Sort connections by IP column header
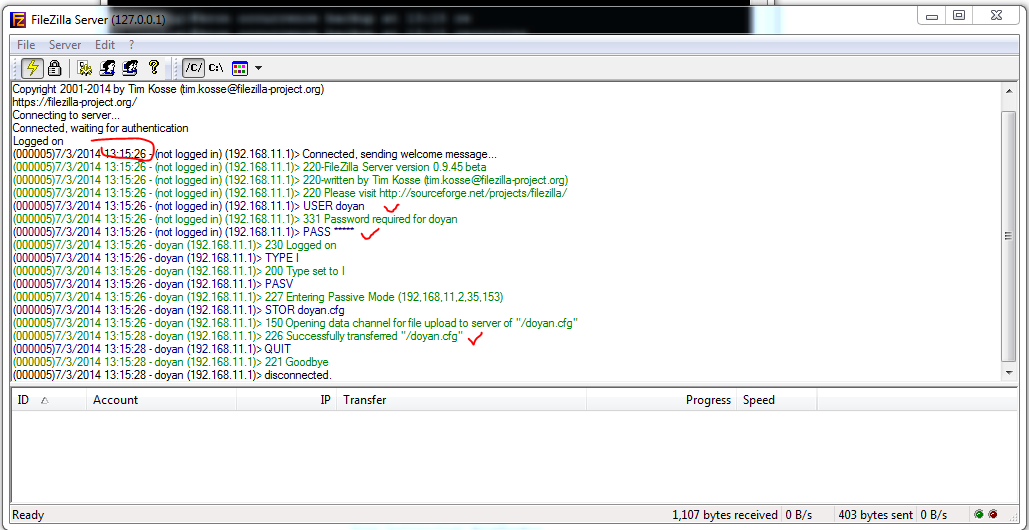 coord(286,399)
